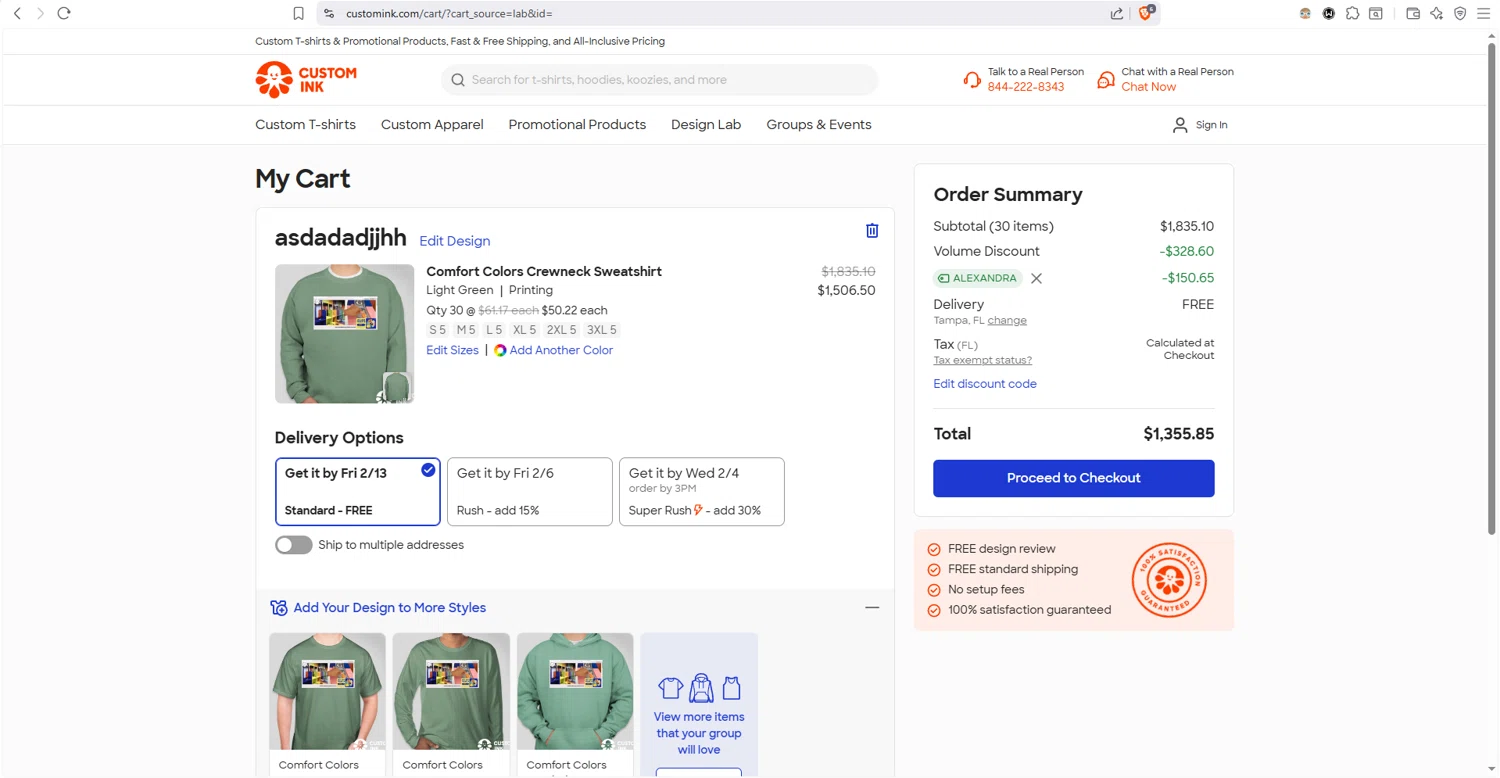
Task: Remove the ALEXANDRA discount code
Action: coord(1037,279)
